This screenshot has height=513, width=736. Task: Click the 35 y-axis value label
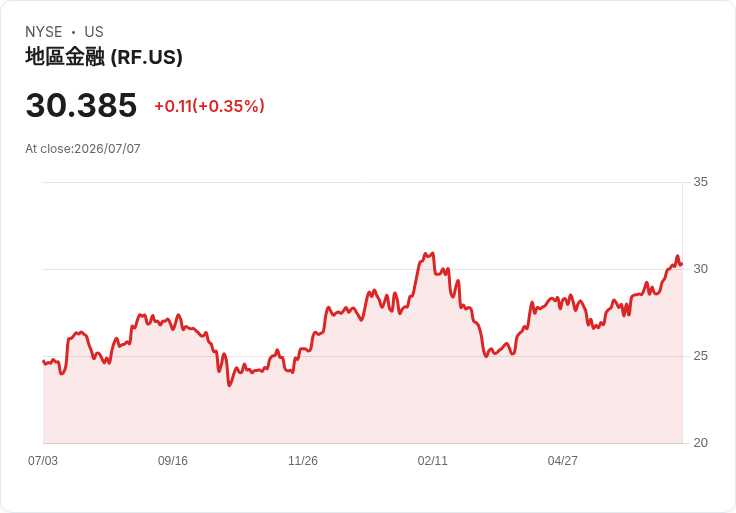700,182
